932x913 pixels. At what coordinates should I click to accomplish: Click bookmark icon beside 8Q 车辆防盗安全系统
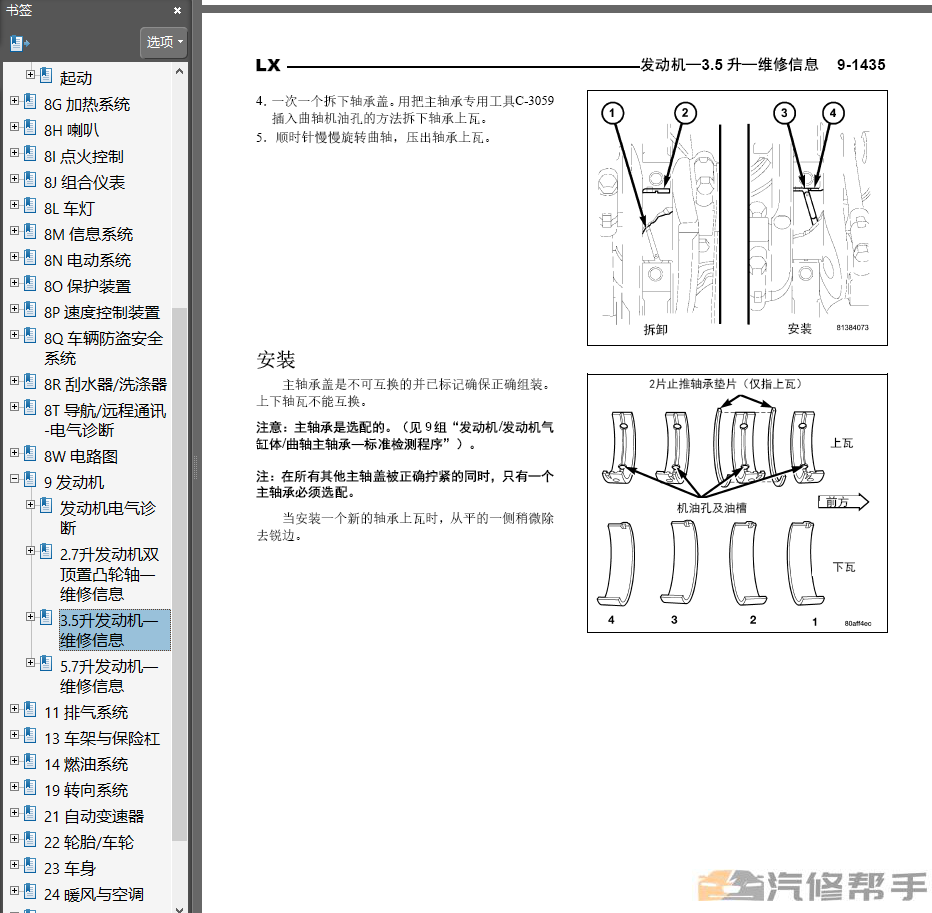coord(30,336)
